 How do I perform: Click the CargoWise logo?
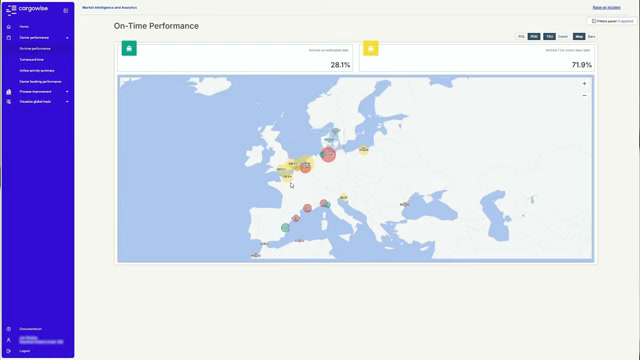coord(27,9)
